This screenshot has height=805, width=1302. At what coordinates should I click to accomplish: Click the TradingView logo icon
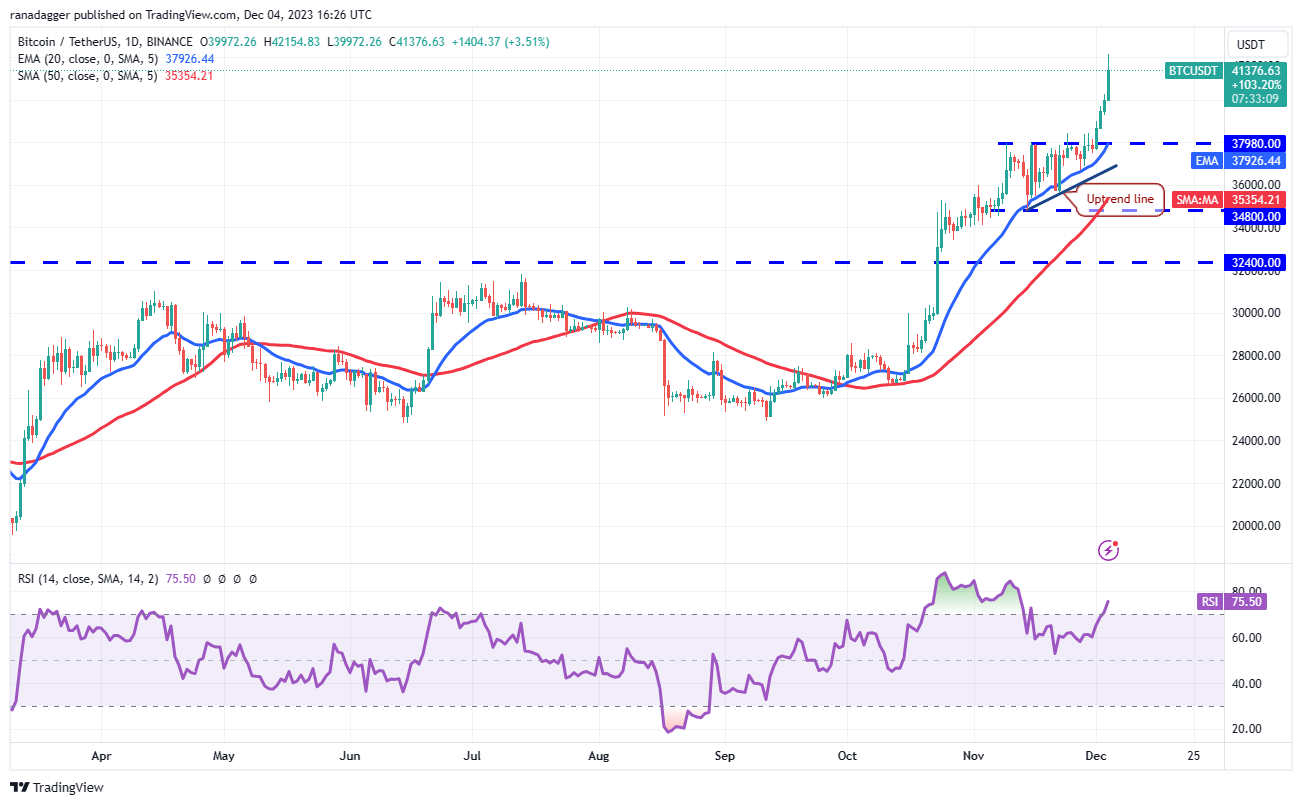click(x=22, y=788)
